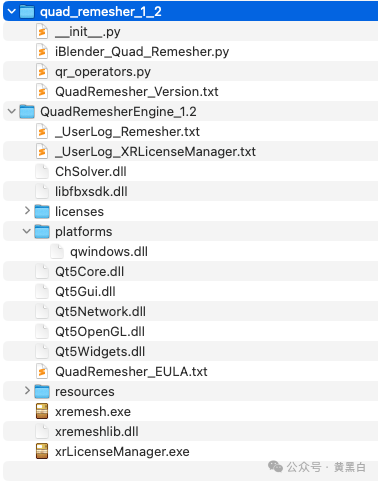Select the iBlender_Quad_Remesher.py file name
Screen dimensions: 378x482
point(142,52)
